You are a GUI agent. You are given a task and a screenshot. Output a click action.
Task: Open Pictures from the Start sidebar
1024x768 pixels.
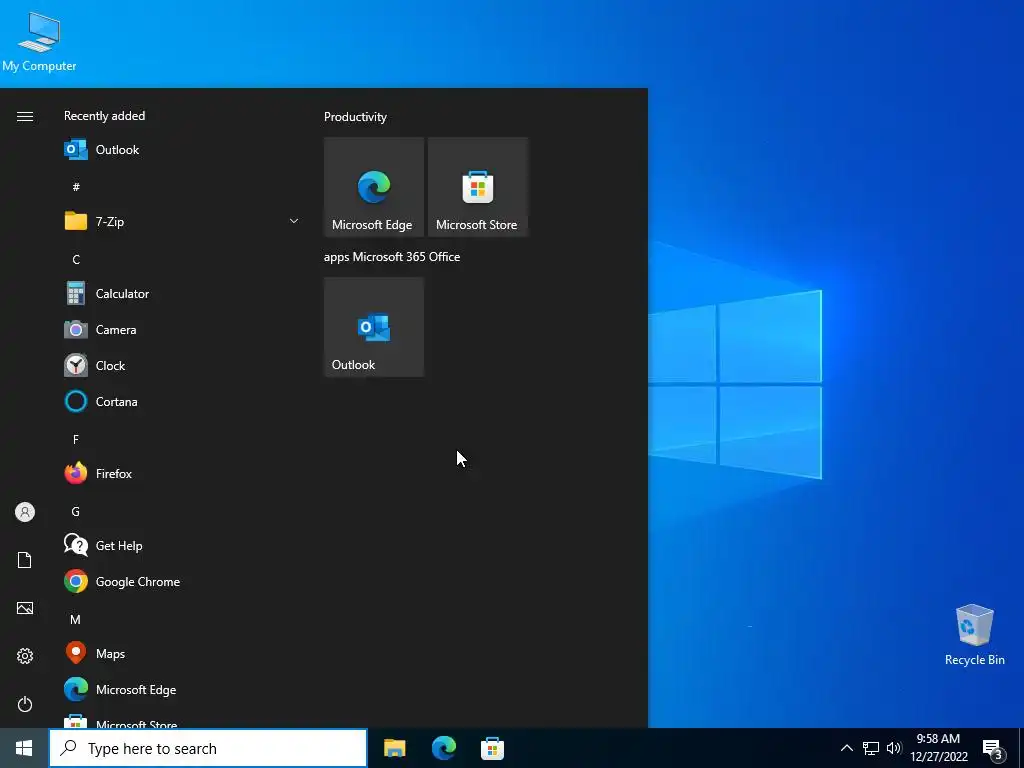coord(25,608)
